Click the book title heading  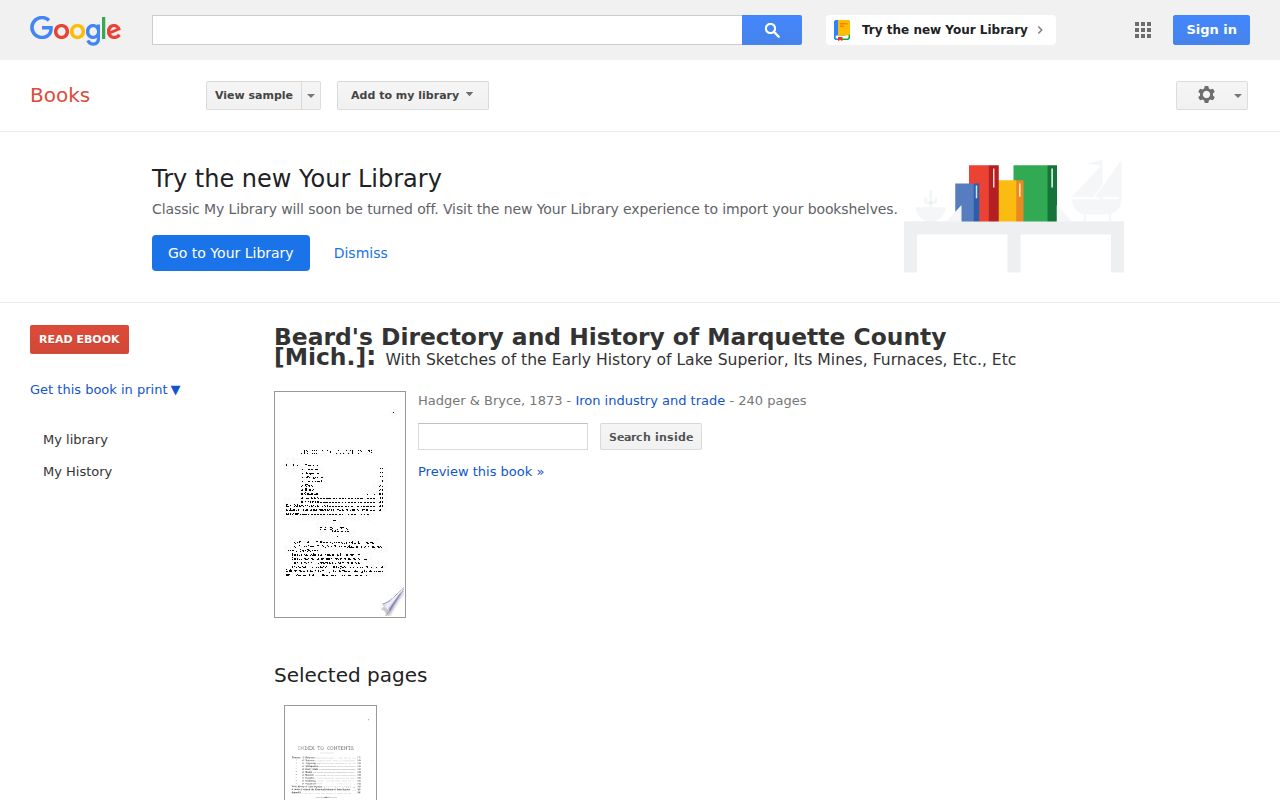tap(610, 347)
